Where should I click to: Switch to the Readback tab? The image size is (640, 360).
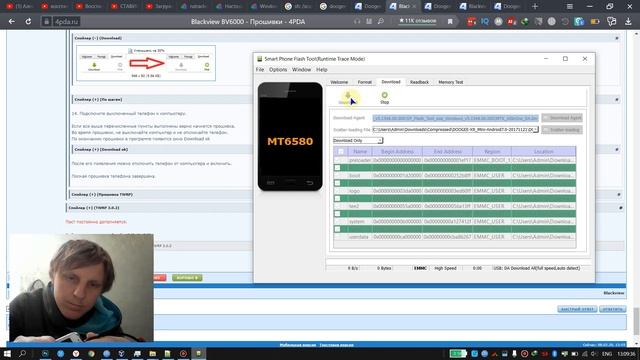[x=419, y=82]
